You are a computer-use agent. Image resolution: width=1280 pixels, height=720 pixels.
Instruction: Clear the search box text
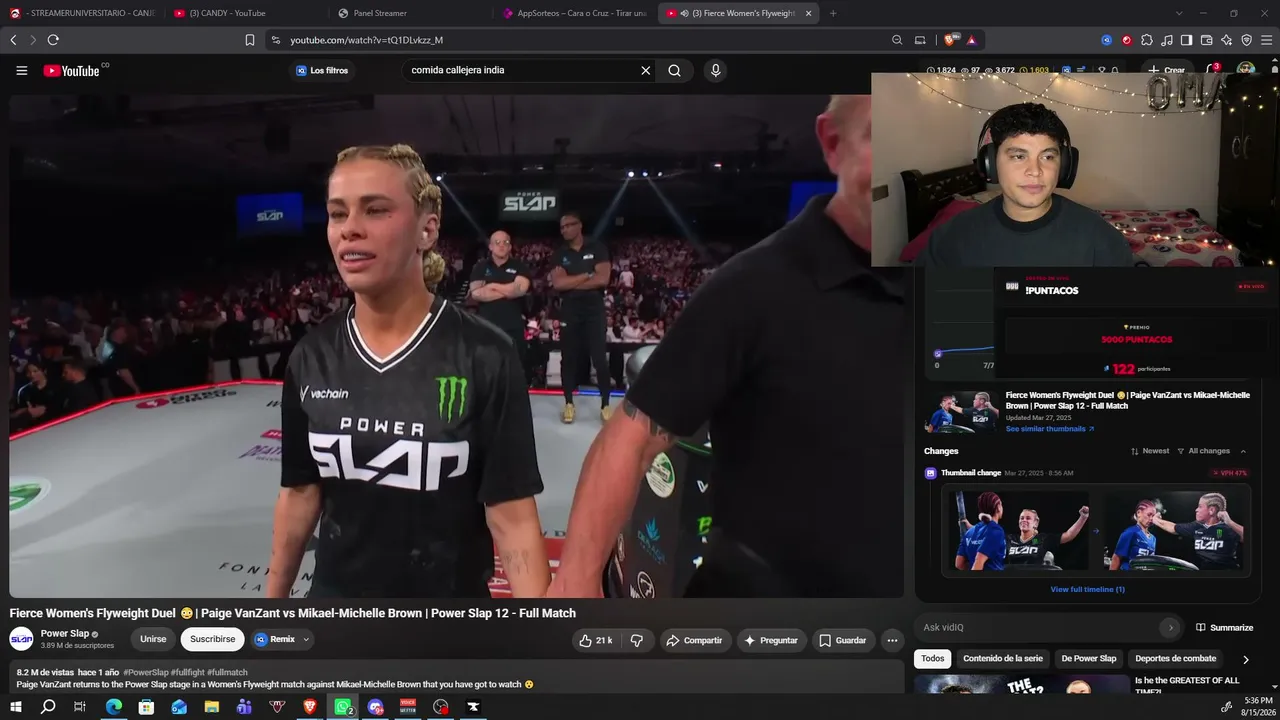pyautogui.click(x=645, y=71)
